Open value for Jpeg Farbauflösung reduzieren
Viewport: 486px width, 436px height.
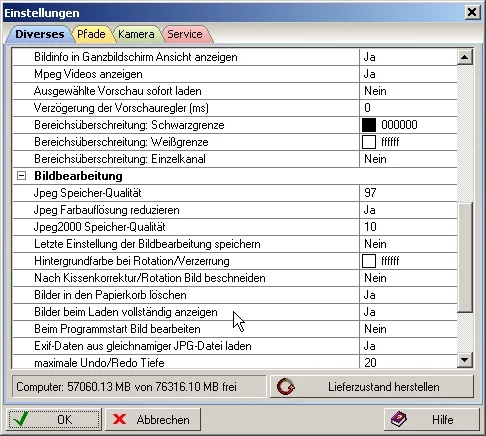408,210
